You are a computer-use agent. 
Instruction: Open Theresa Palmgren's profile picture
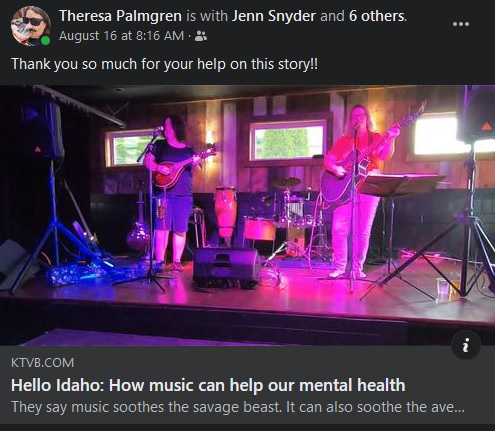click(x=31, y=26)
